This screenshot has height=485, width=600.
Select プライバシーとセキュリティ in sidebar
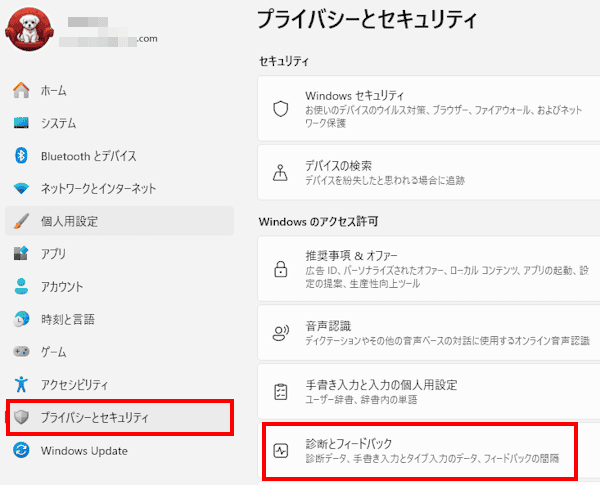point(119,417)
